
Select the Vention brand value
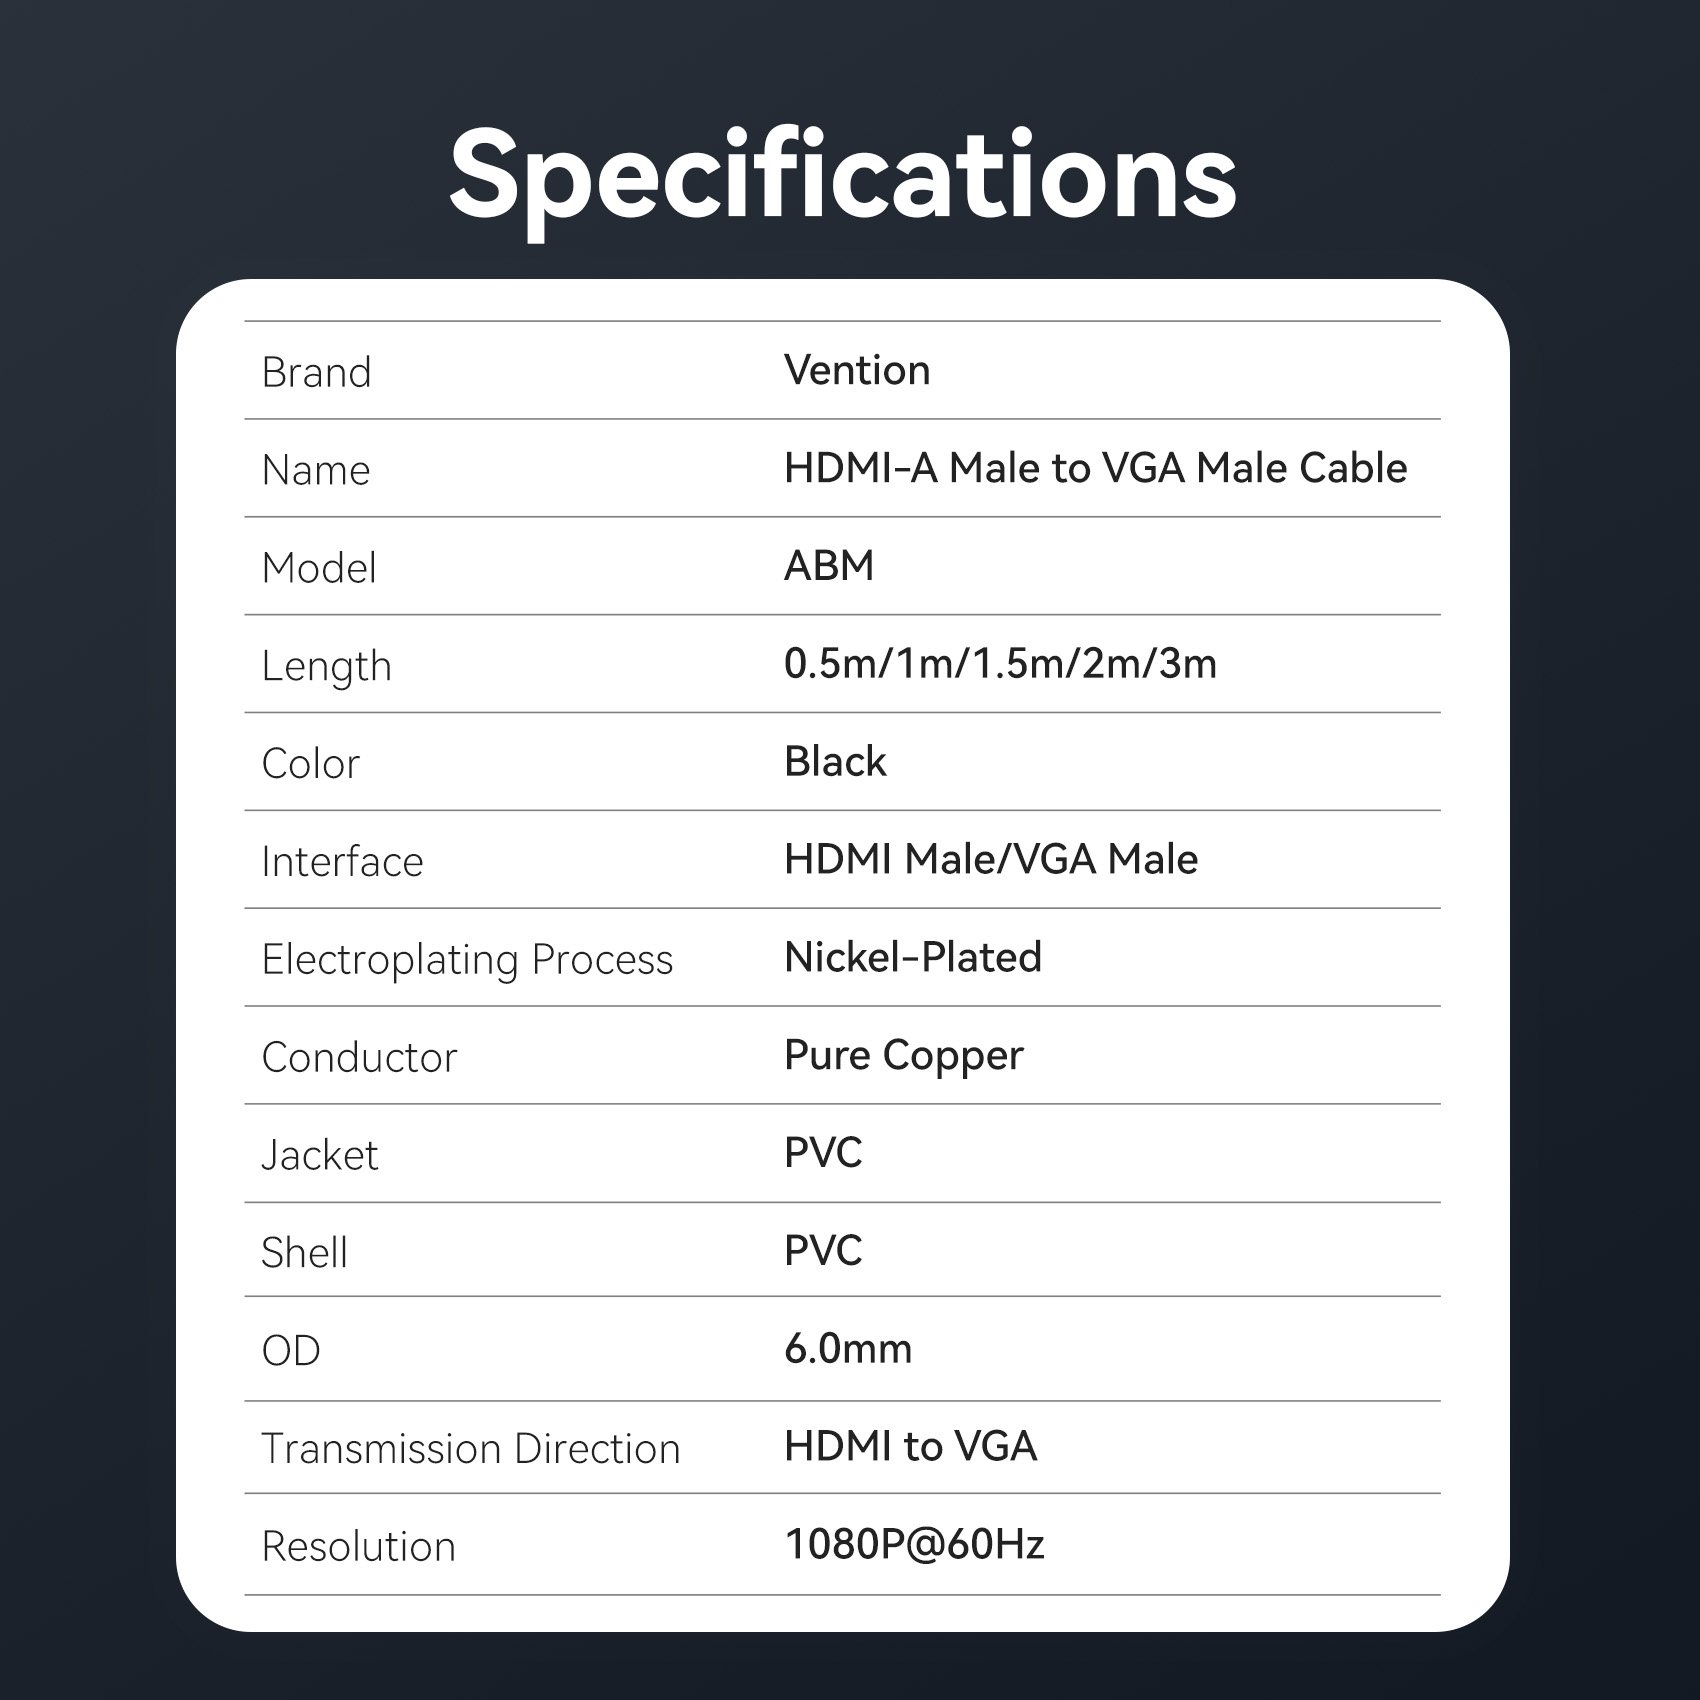click(857, 370)
